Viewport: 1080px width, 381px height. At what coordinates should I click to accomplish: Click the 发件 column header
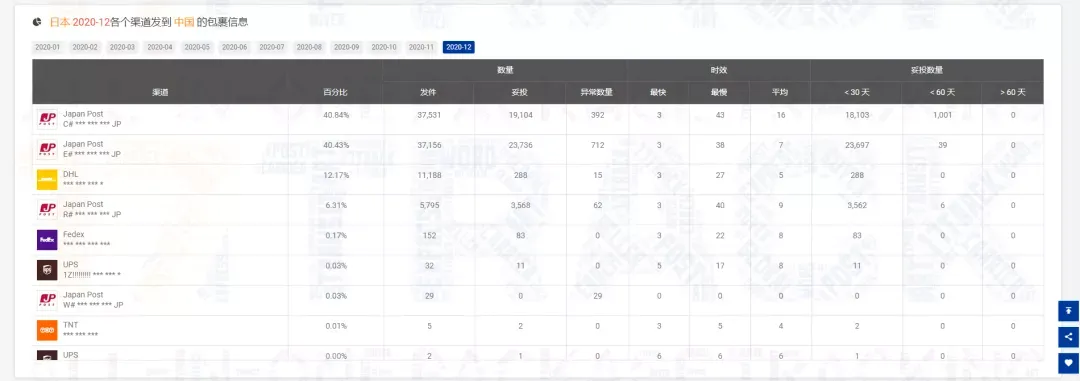pyautogui.click(x=428, y=92)
